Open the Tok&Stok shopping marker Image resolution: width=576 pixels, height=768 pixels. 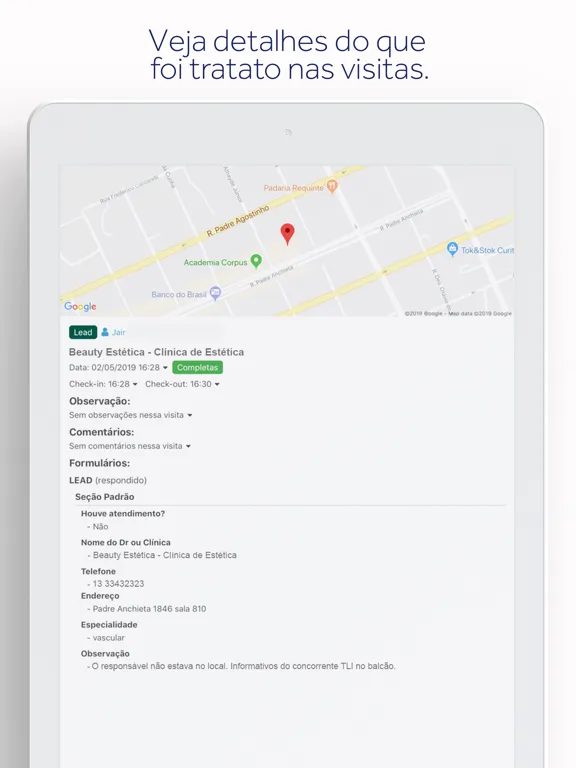tap(453, 249)
